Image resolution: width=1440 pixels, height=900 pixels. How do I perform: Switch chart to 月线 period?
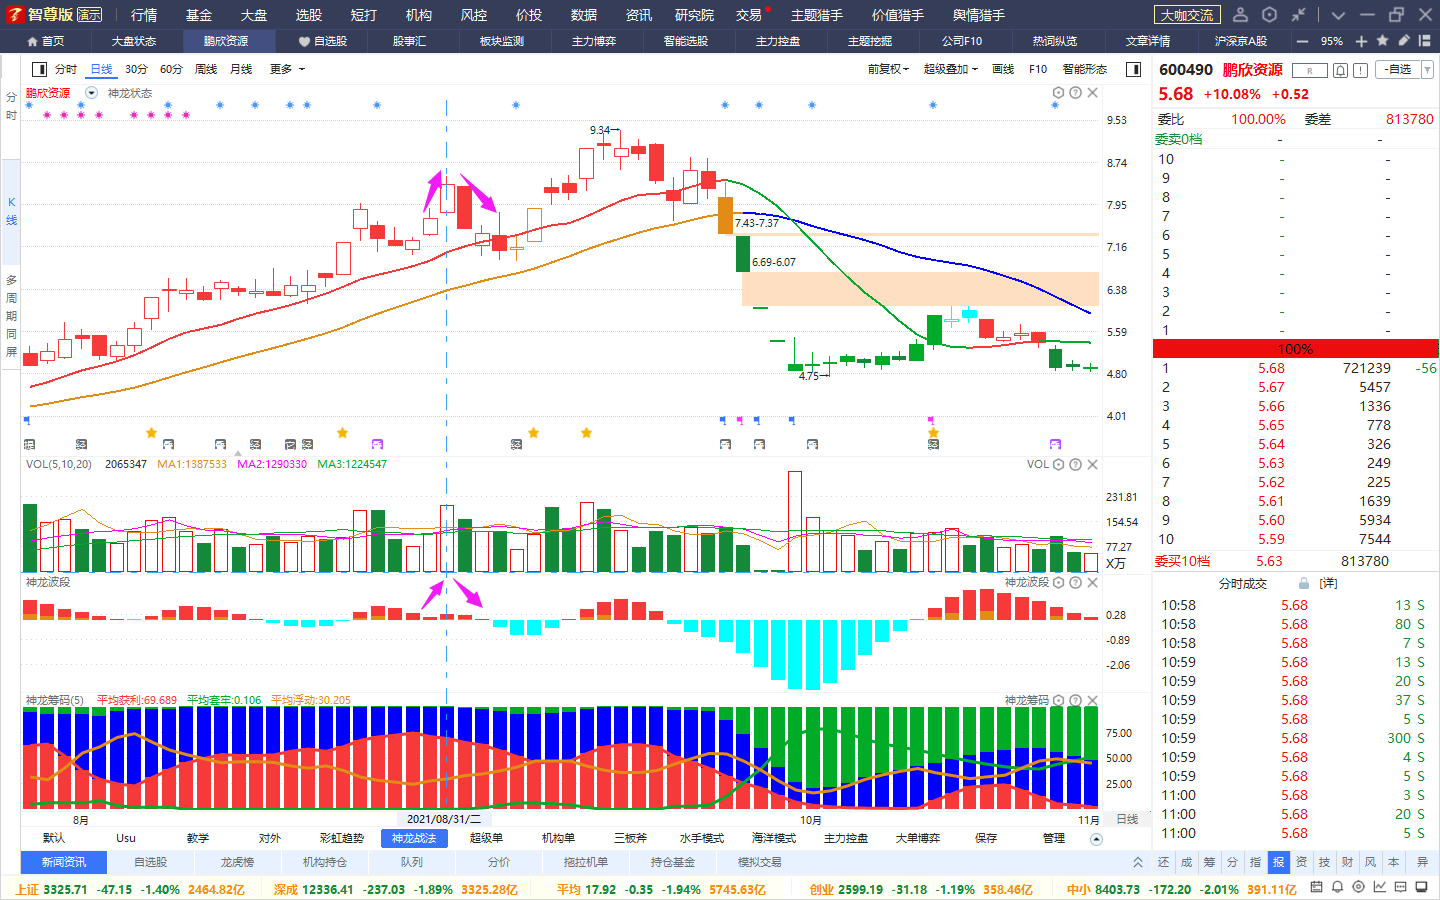coord(241,69)
